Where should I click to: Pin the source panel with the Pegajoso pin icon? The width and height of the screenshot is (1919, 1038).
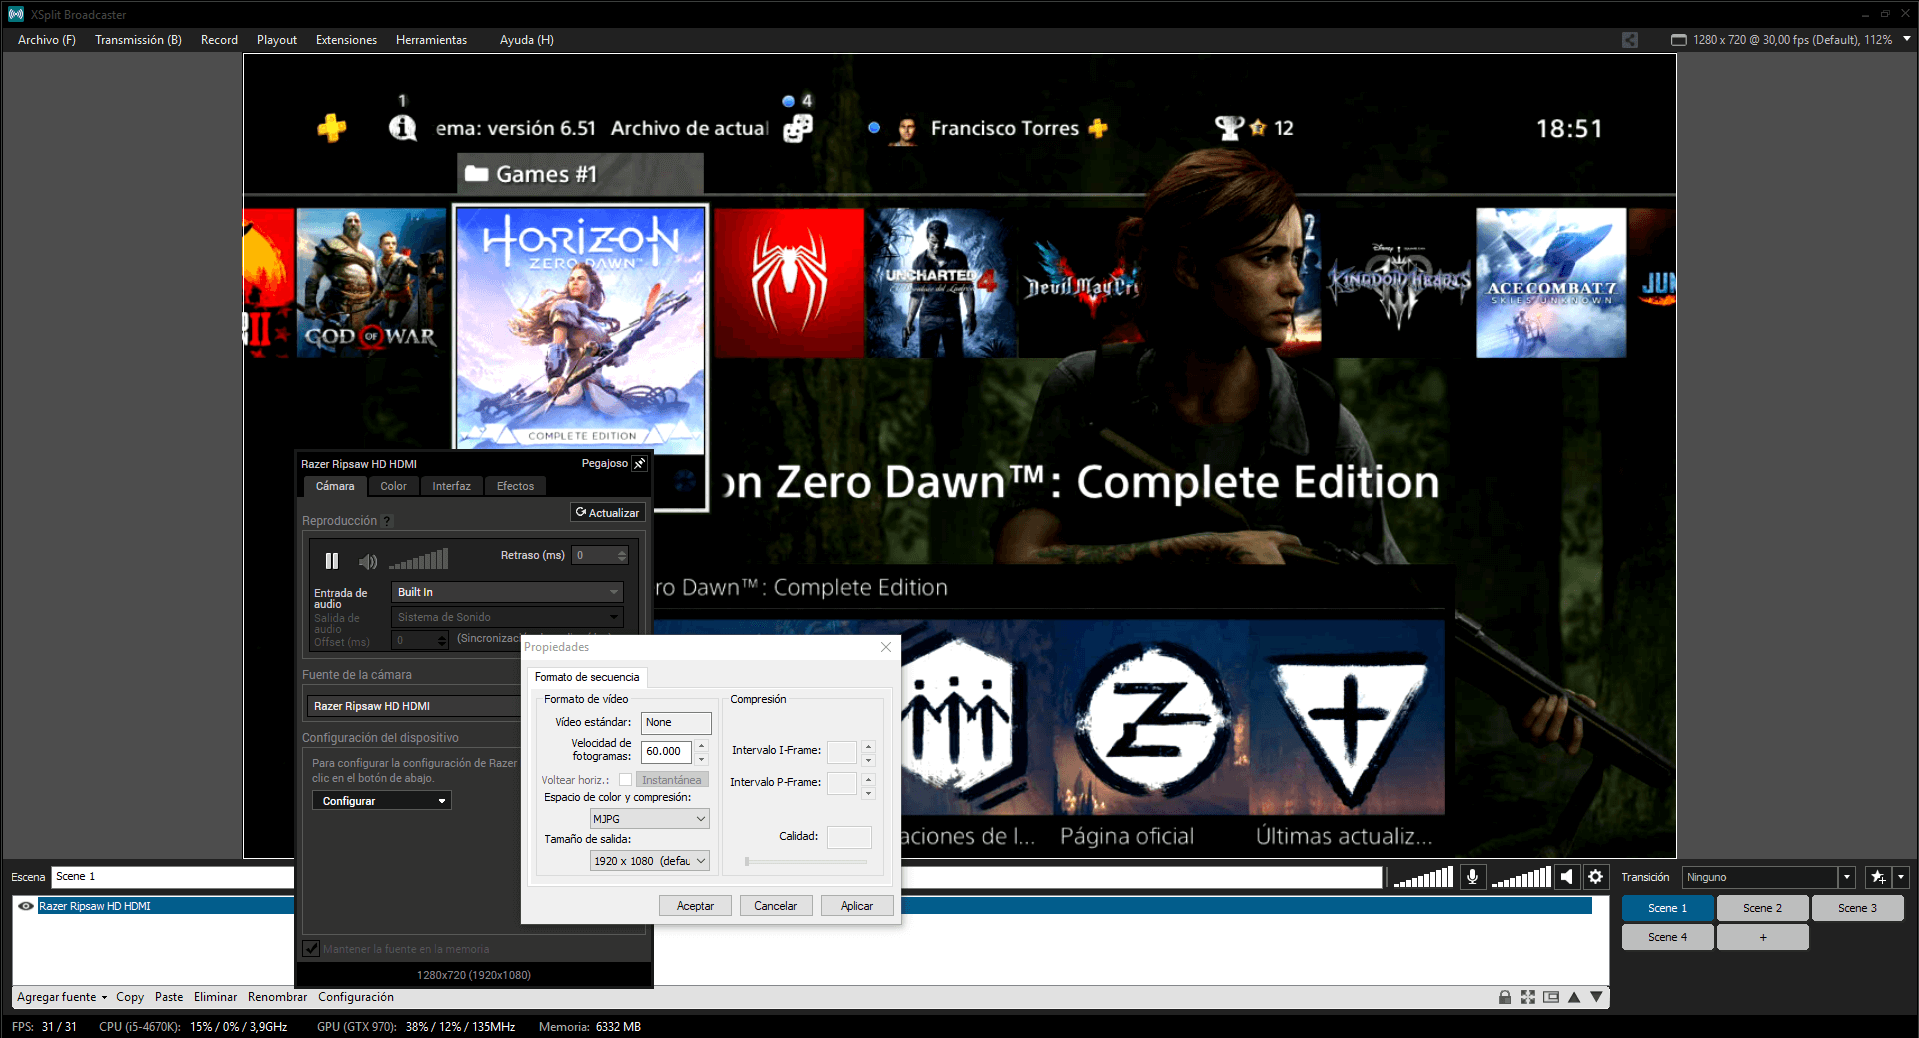(x=640, y=464)
